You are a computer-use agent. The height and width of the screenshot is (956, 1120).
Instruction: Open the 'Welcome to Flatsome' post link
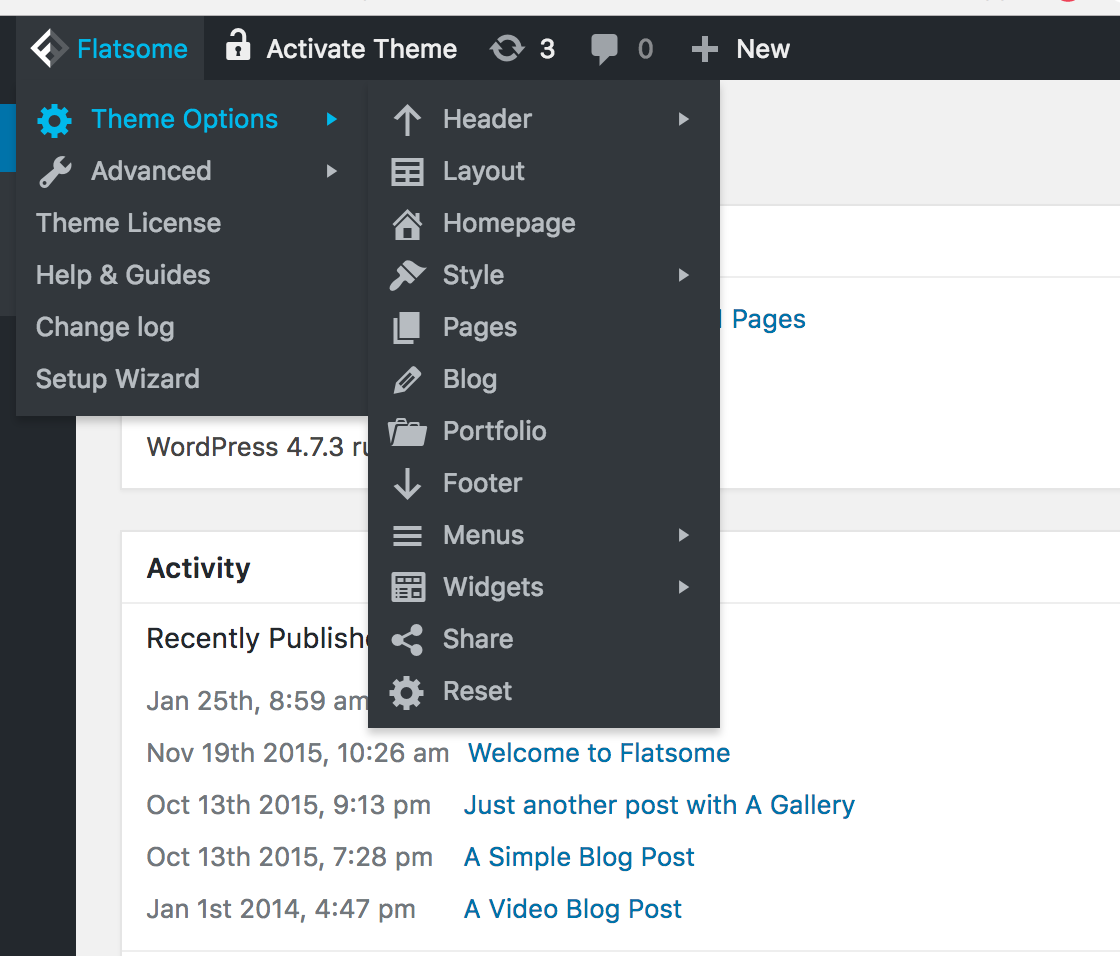599,753
